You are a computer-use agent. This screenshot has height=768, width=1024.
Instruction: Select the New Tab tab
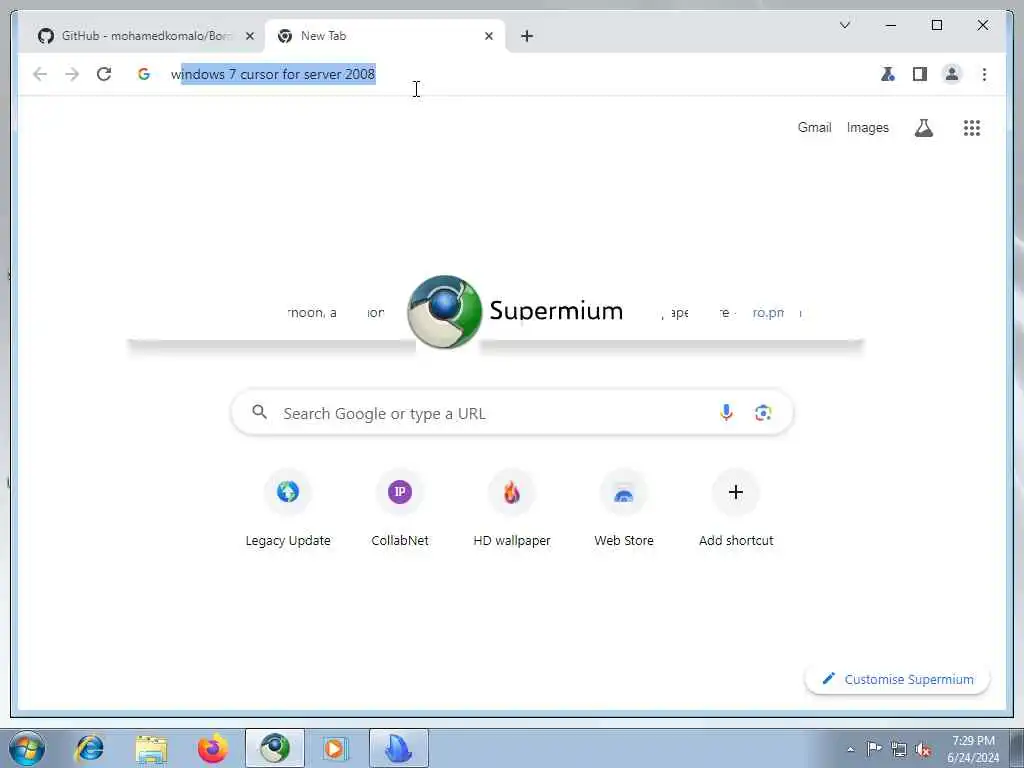[384, 36]
